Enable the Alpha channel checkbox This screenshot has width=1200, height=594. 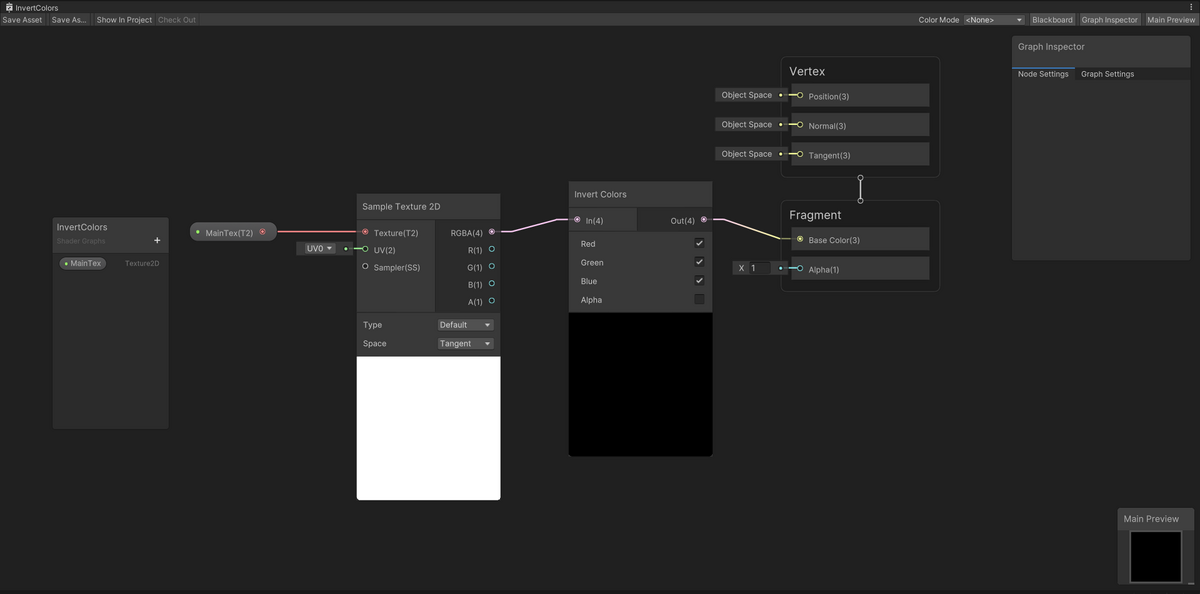699,299
